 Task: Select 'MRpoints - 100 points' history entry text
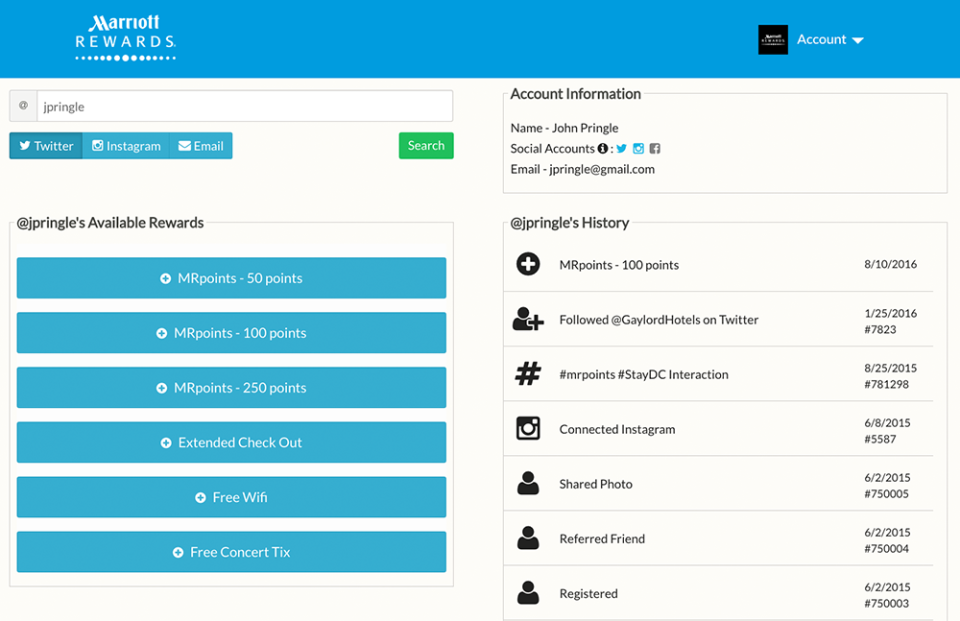(619, 265)
